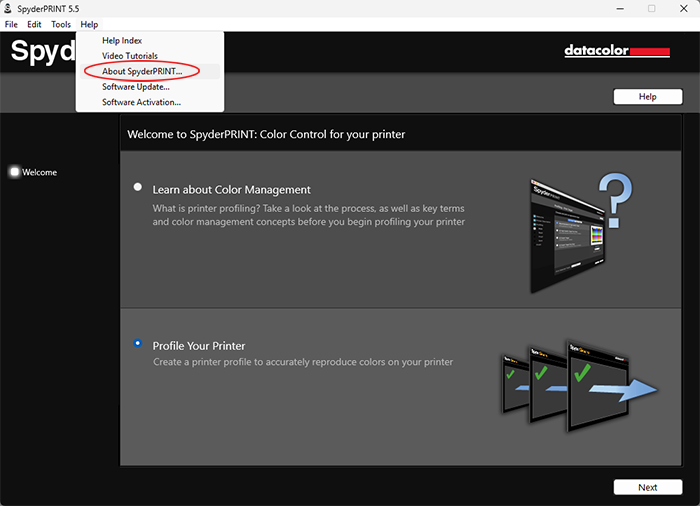Minimize the SpyderPRINT window

point(606,8)
